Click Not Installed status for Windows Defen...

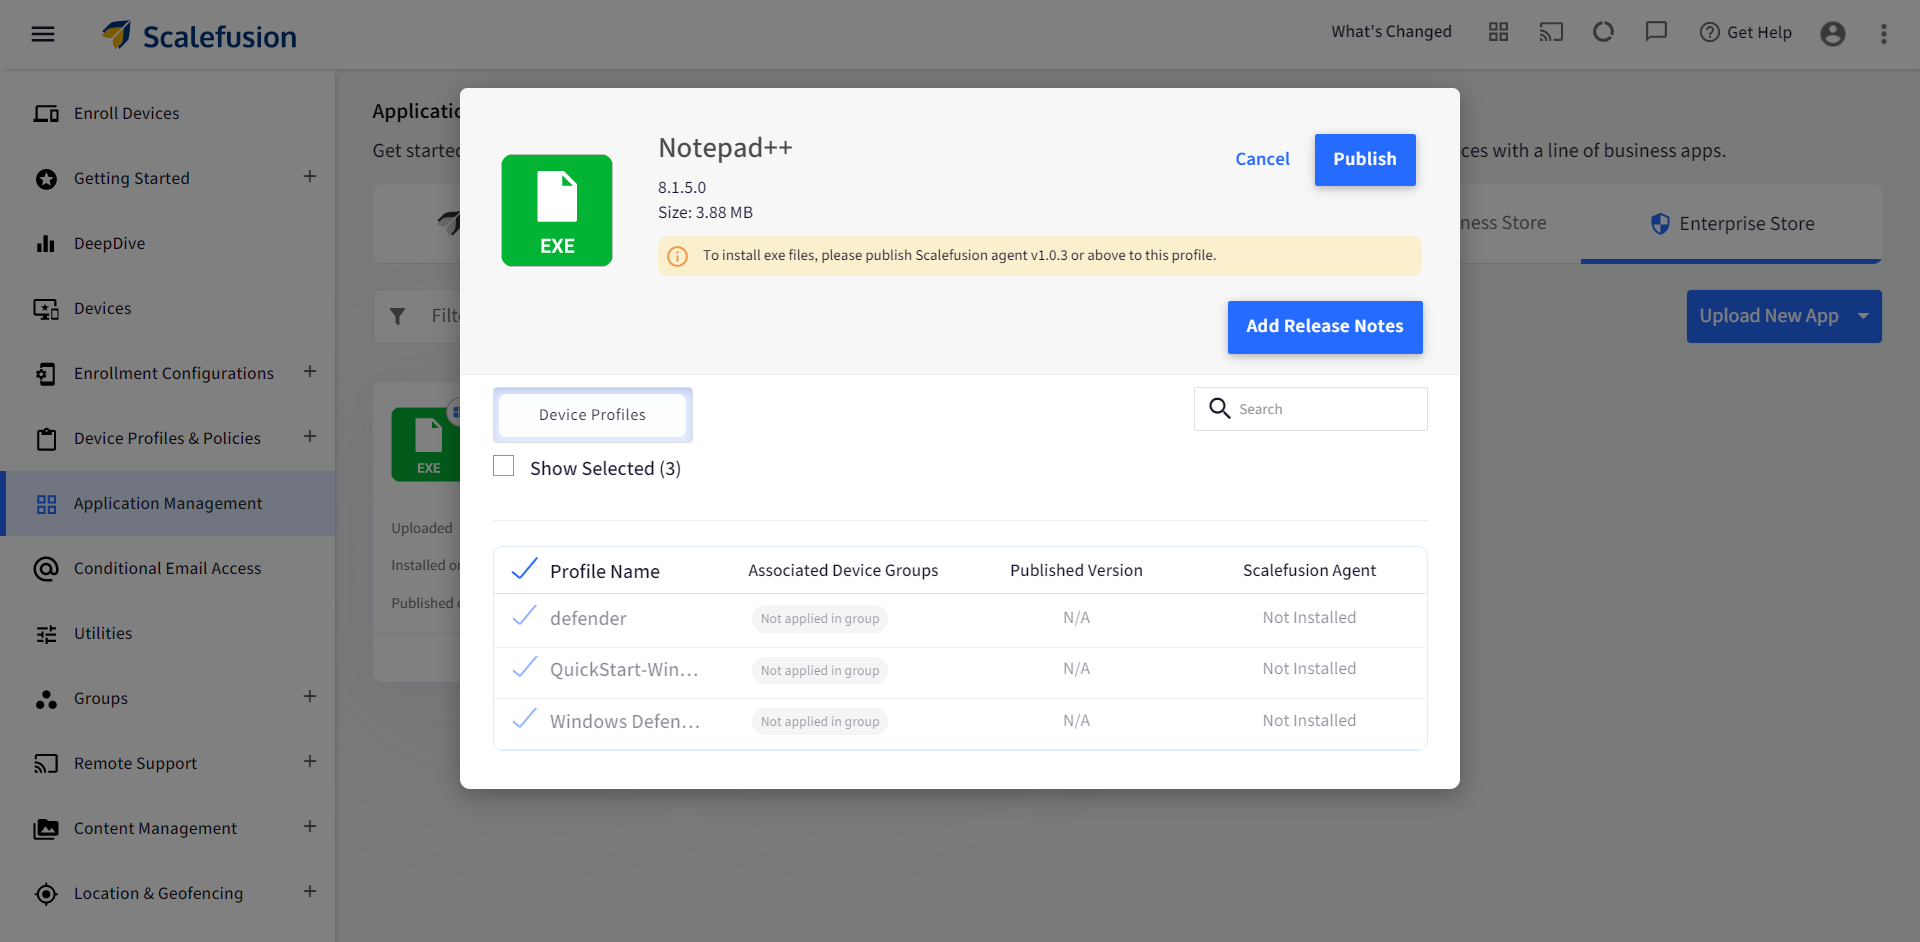[x=1309, y=721]
